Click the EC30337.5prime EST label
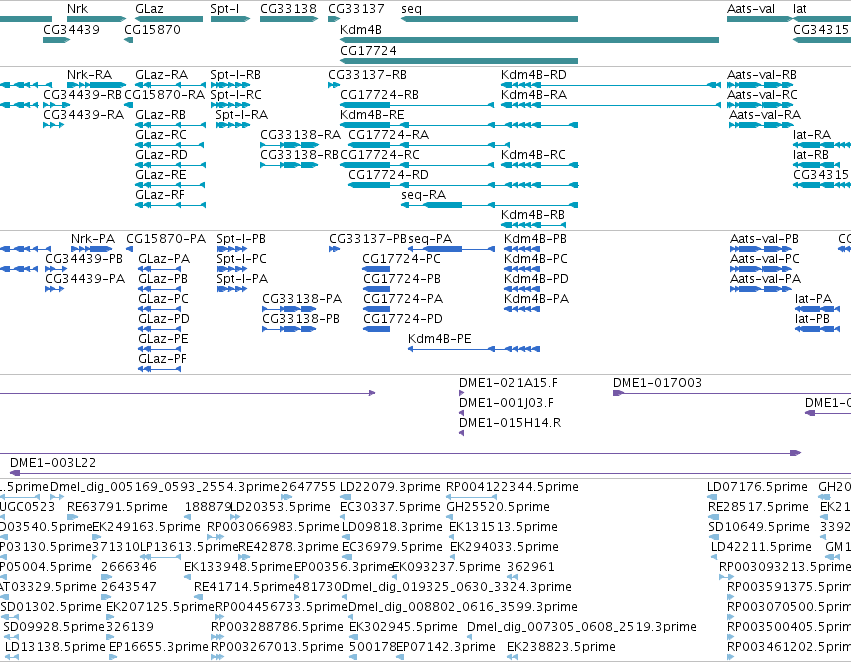Image resolution: width=851 pixels, height=662 pixels. (391, 507)
